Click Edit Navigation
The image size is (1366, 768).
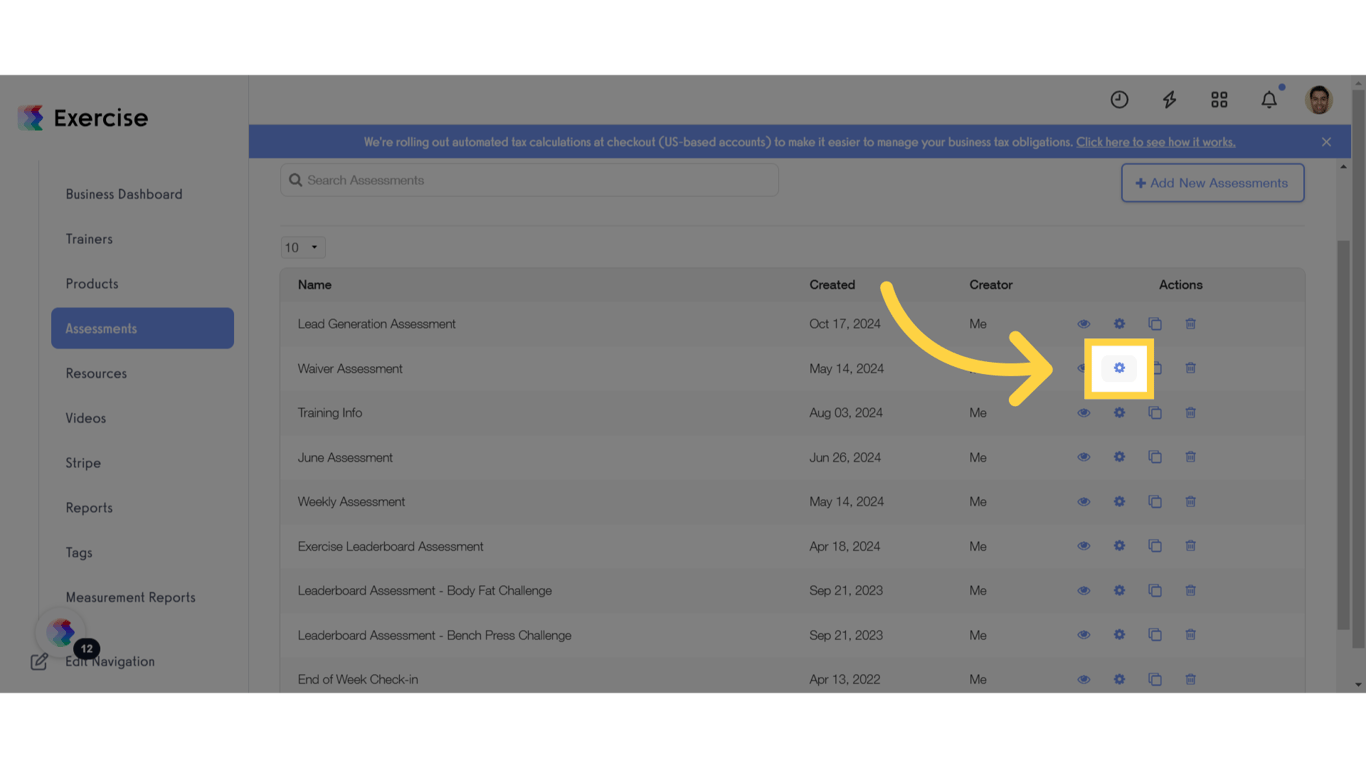coord(93,661)
